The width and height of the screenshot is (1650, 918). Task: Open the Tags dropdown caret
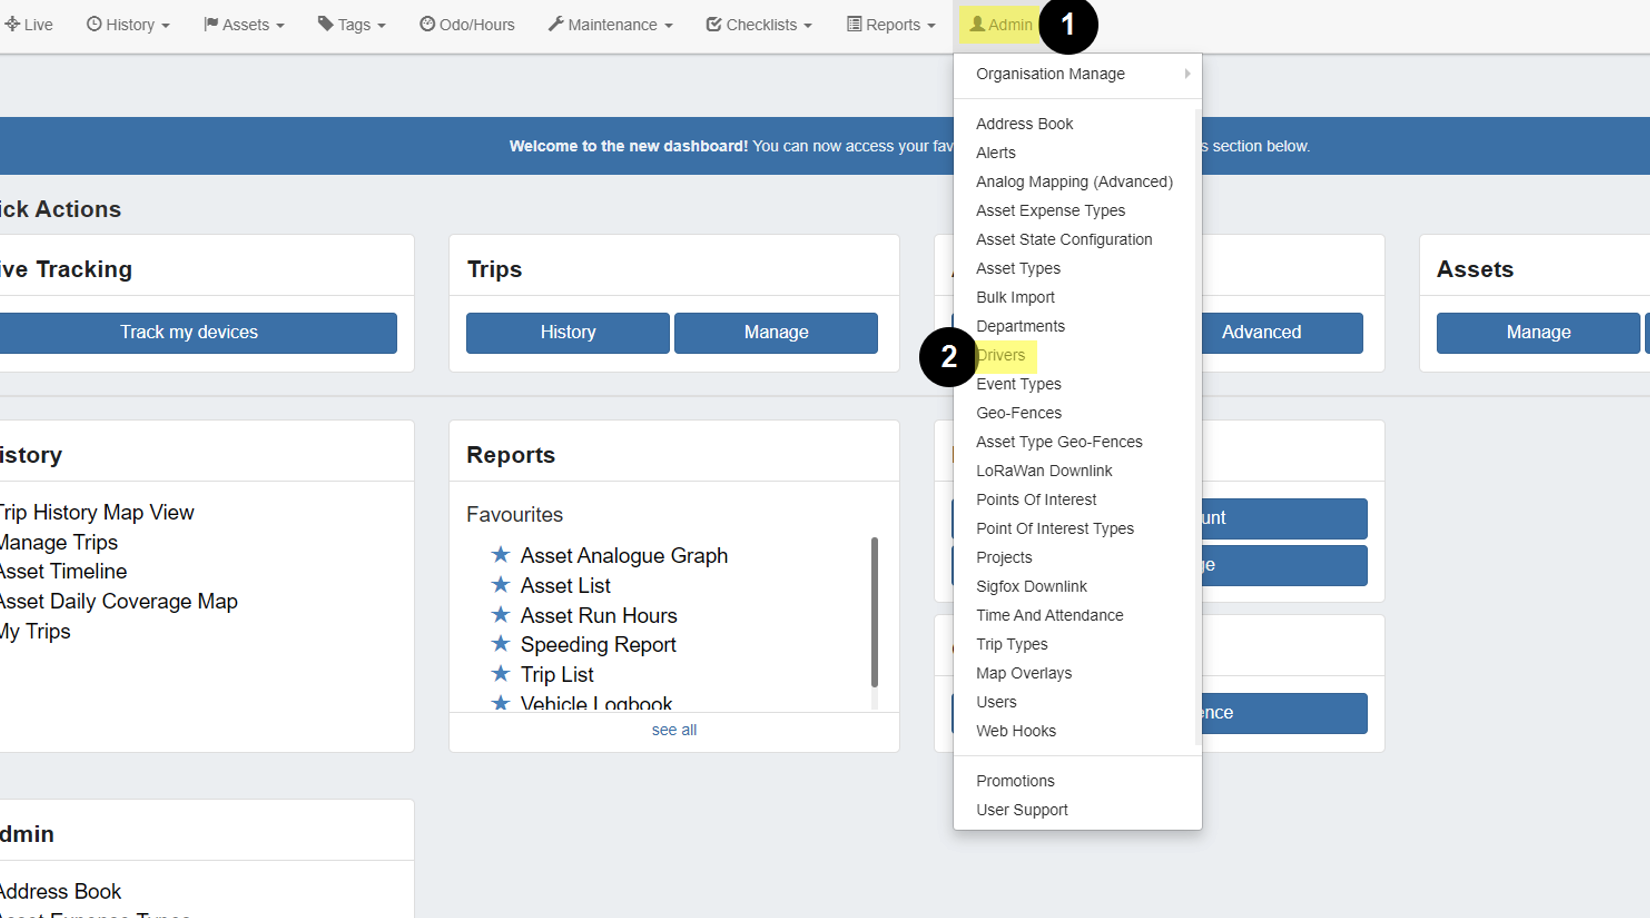[381, 26]
